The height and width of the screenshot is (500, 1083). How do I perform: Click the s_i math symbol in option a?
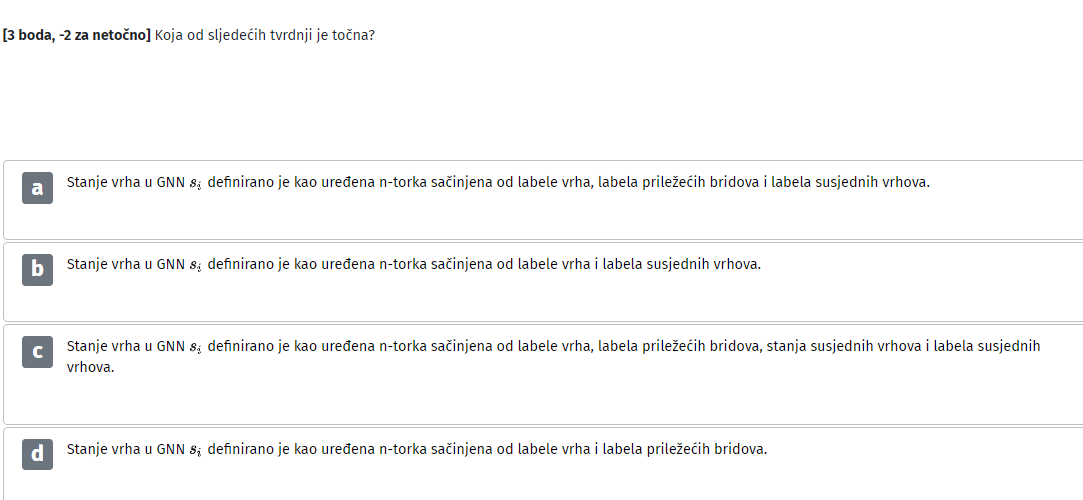point(195,184)
